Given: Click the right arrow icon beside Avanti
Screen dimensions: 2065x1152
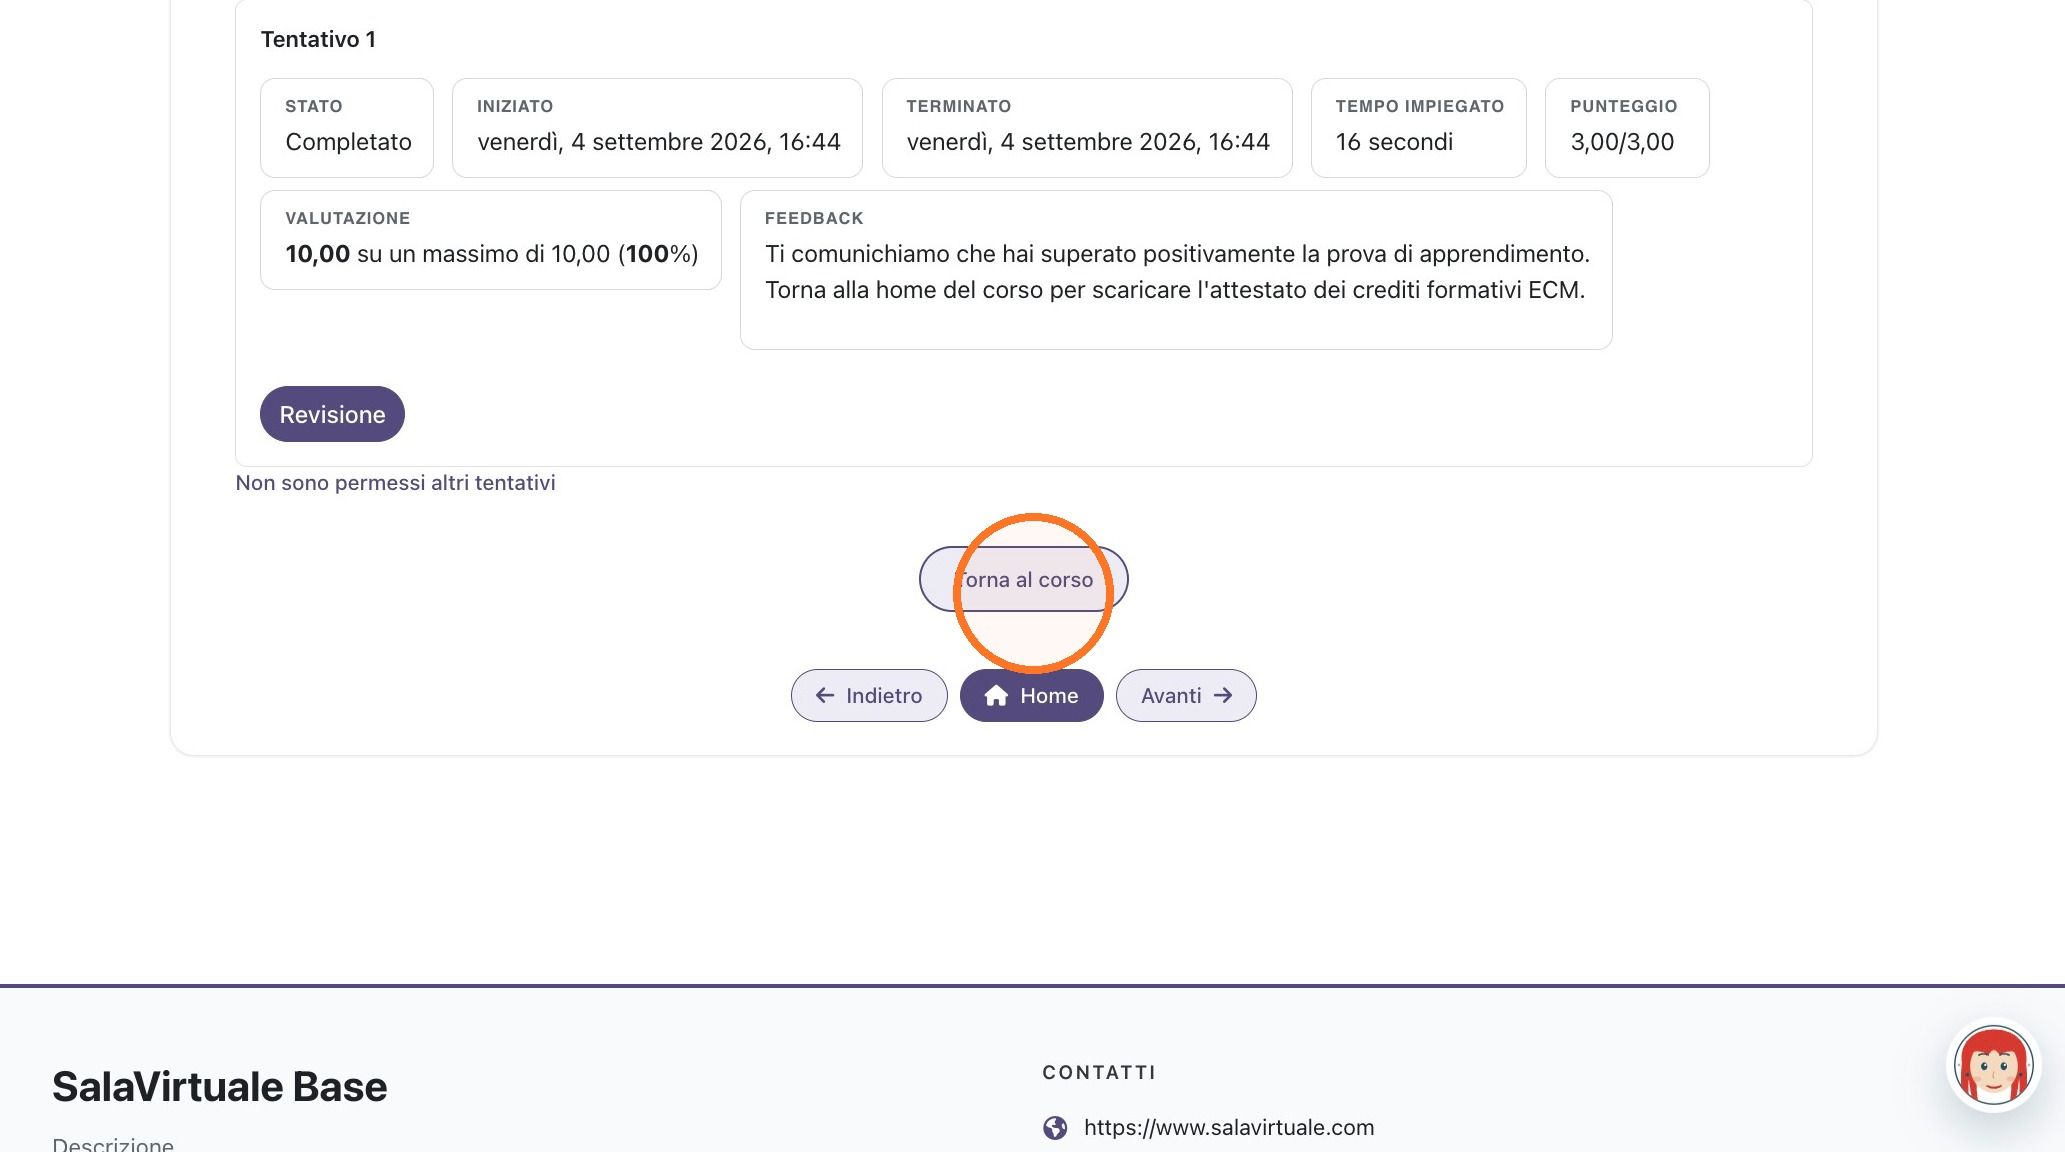Looking at the screenshot, I should 1223,695.
